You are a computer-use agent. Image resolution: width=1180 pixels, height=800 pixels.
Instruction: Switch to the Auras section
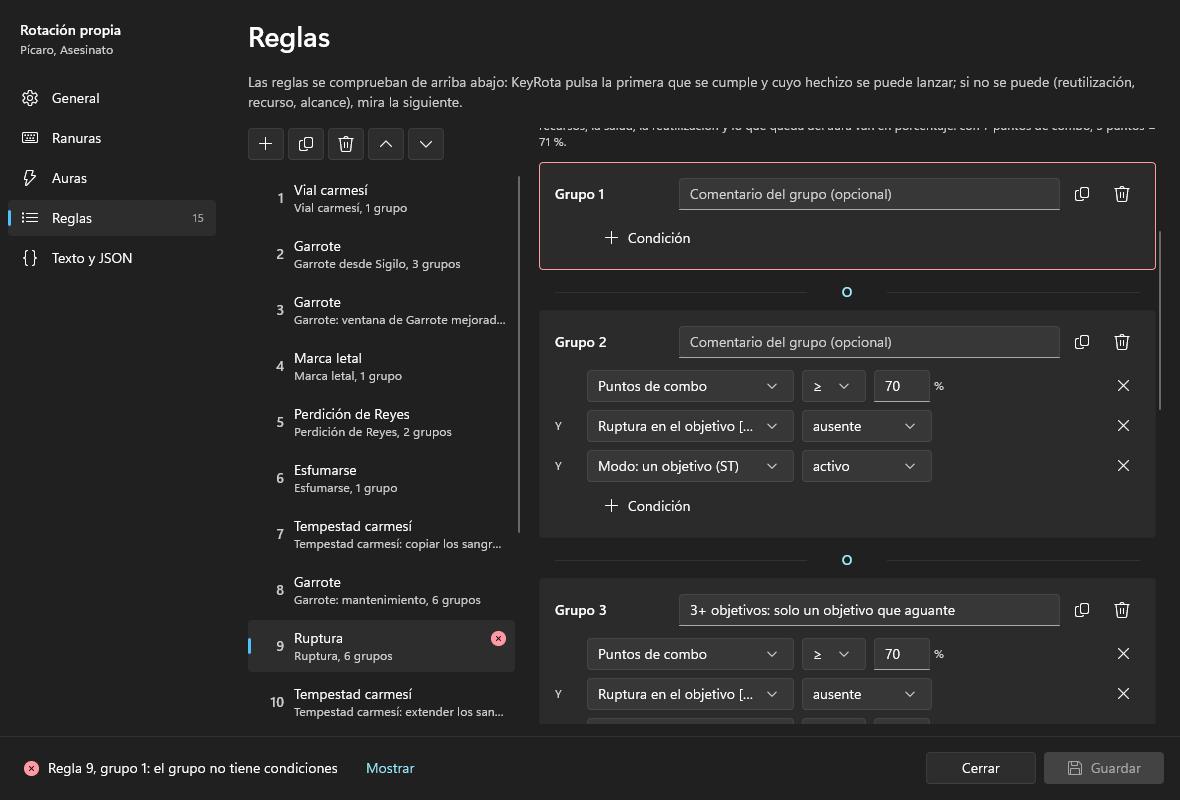pyautogui.click(x=112, y=178)
